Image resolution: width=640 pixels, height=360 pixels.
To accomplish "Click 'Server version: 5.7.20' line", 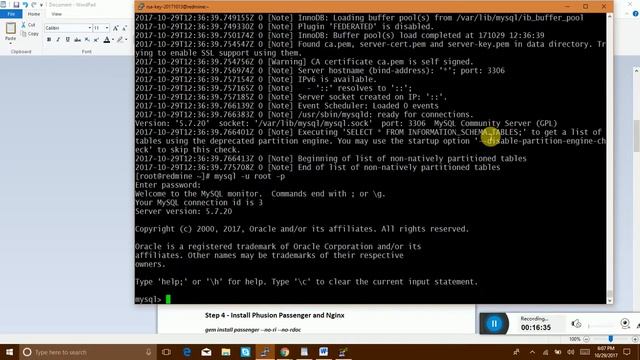I will [183, 211].
